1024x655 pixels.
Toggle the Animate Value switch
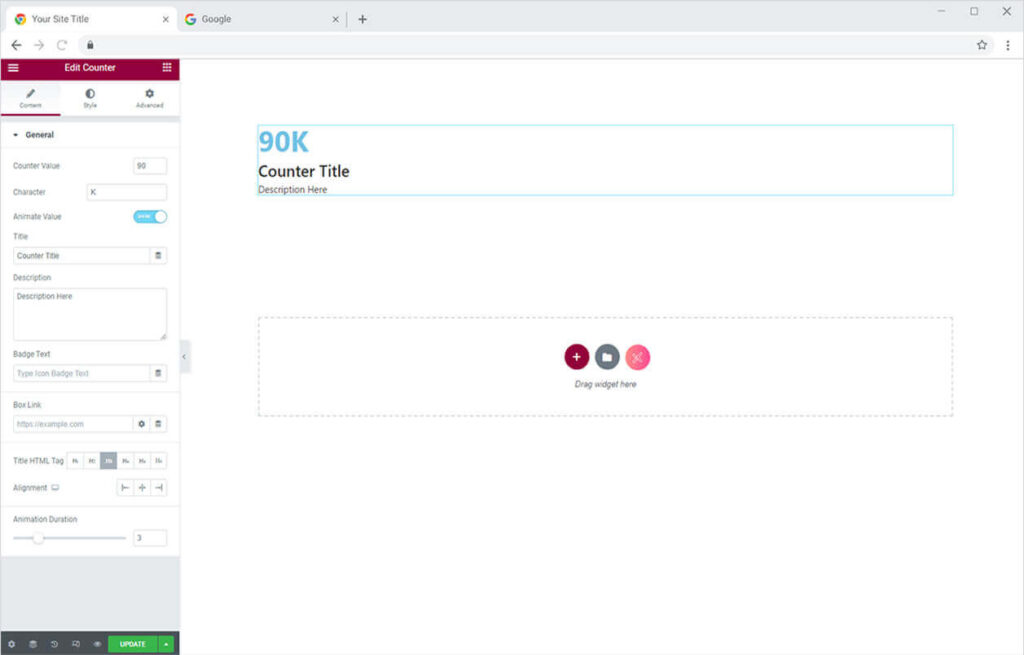(150, 217)
